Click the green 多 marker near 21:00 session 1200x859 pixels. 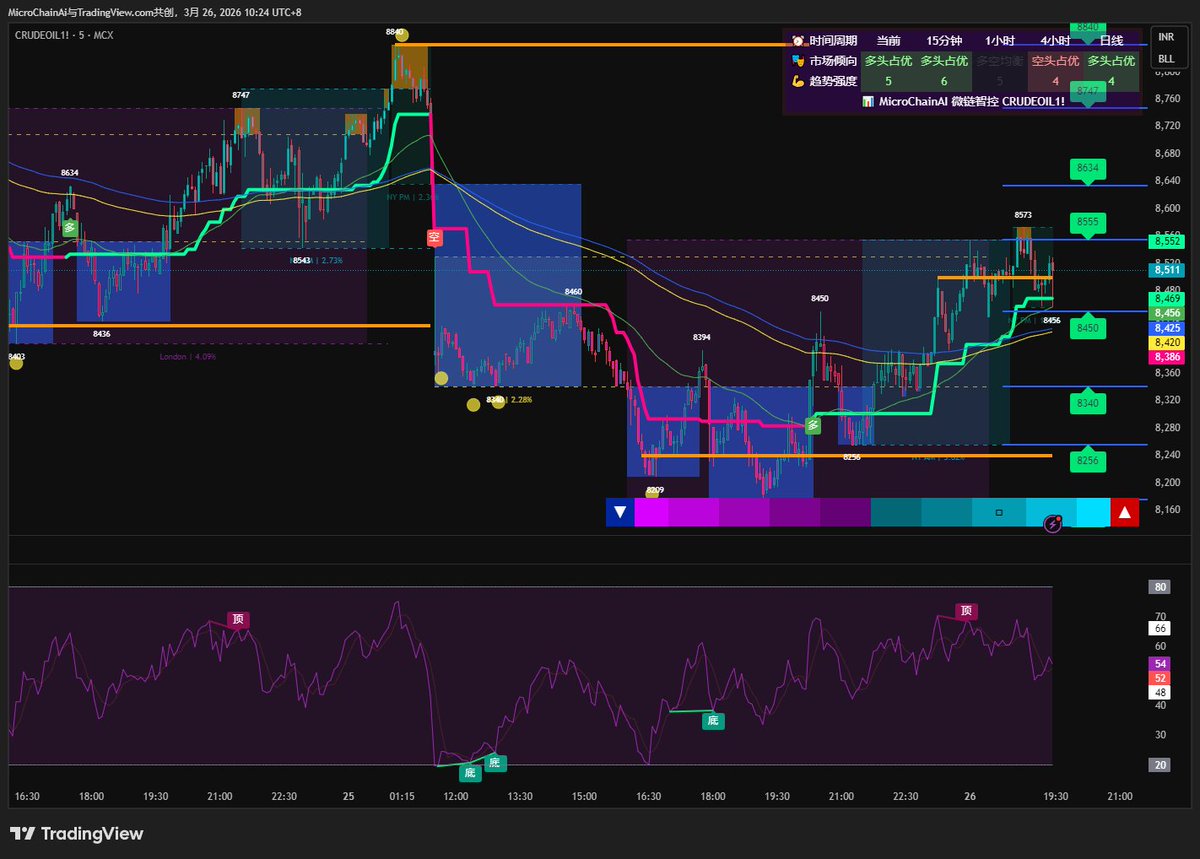coord(813,425)
